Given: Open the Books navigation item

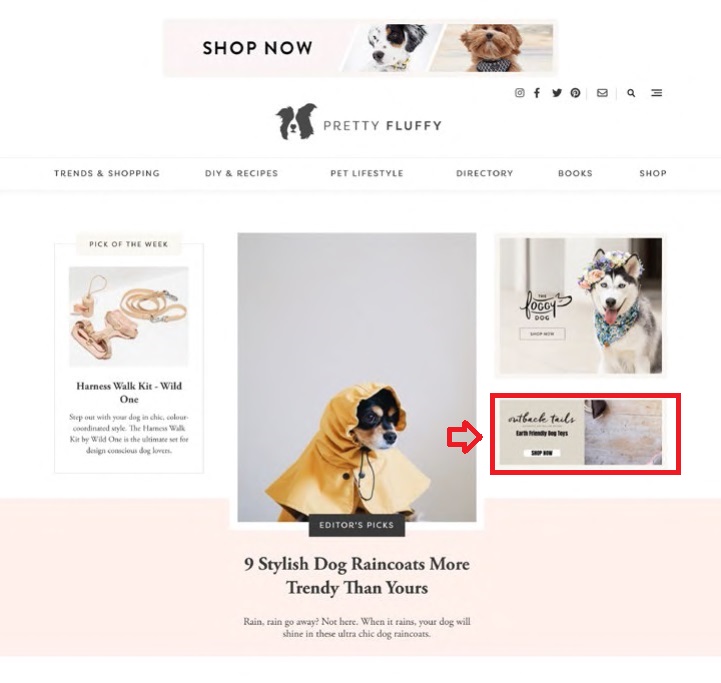Looking at the screenshot, I should click(575, 173).
